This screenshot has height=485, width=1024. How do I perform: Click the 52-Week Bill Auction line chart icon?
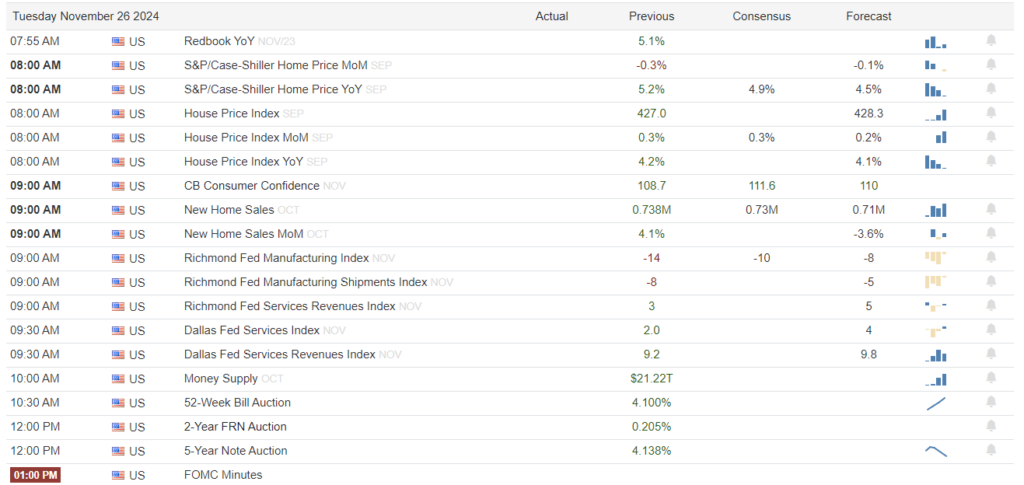936,403
